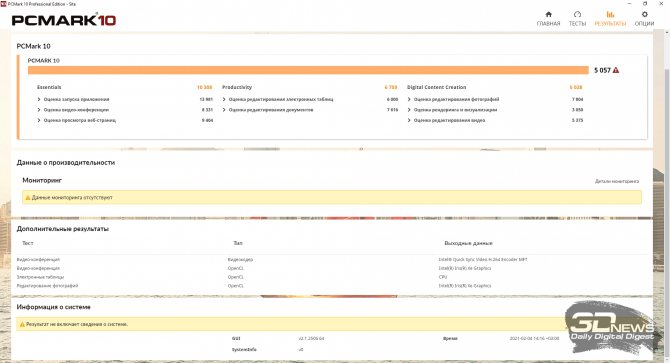
Task: Open the Тесты gauge icon
Action: [x=577, y=14]
